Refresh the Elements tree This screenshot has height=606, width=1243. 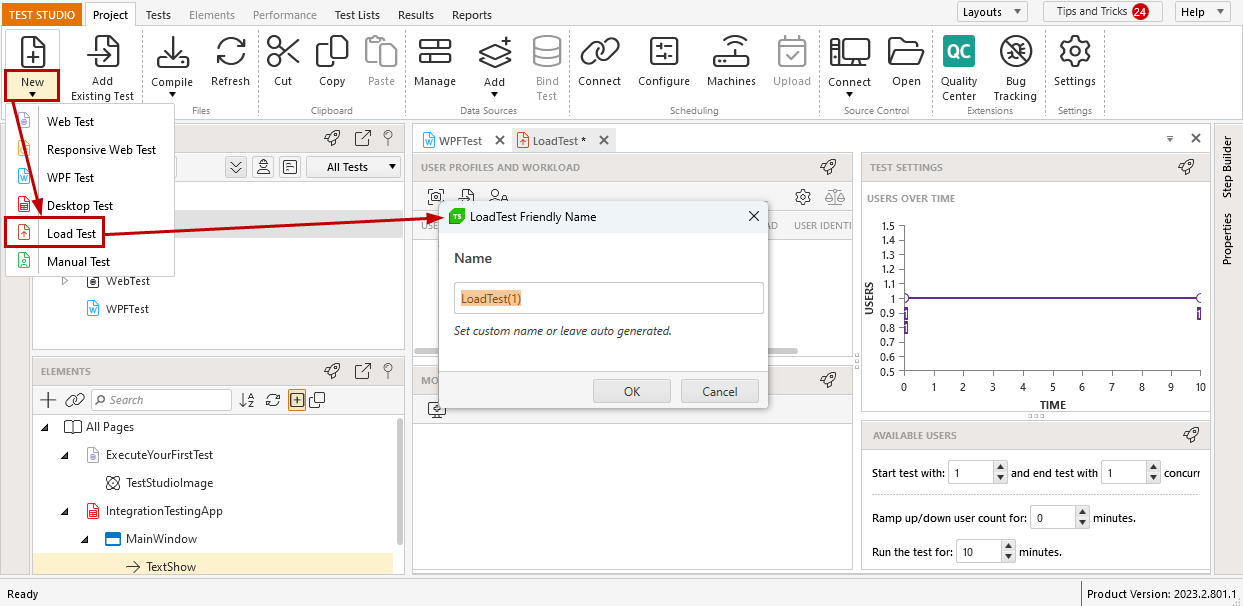[273, 400]
